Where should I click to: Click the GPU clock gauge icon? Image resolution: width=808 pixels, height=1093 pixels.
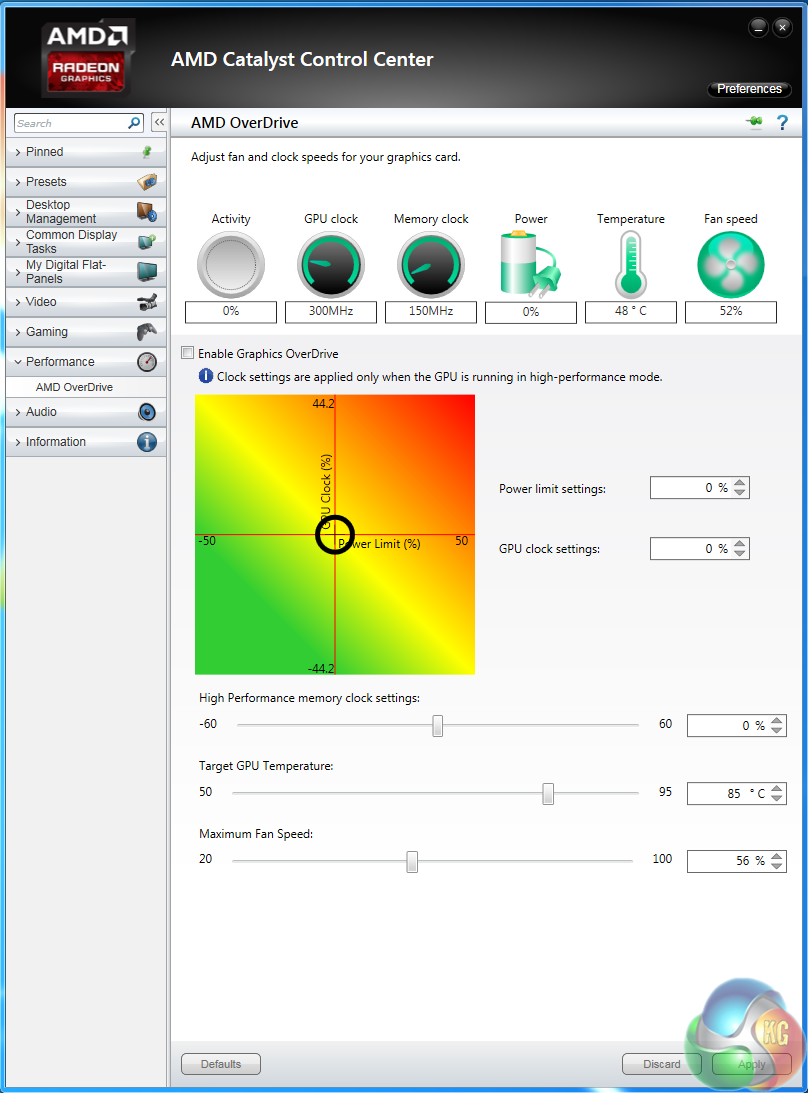click(330, 265)
